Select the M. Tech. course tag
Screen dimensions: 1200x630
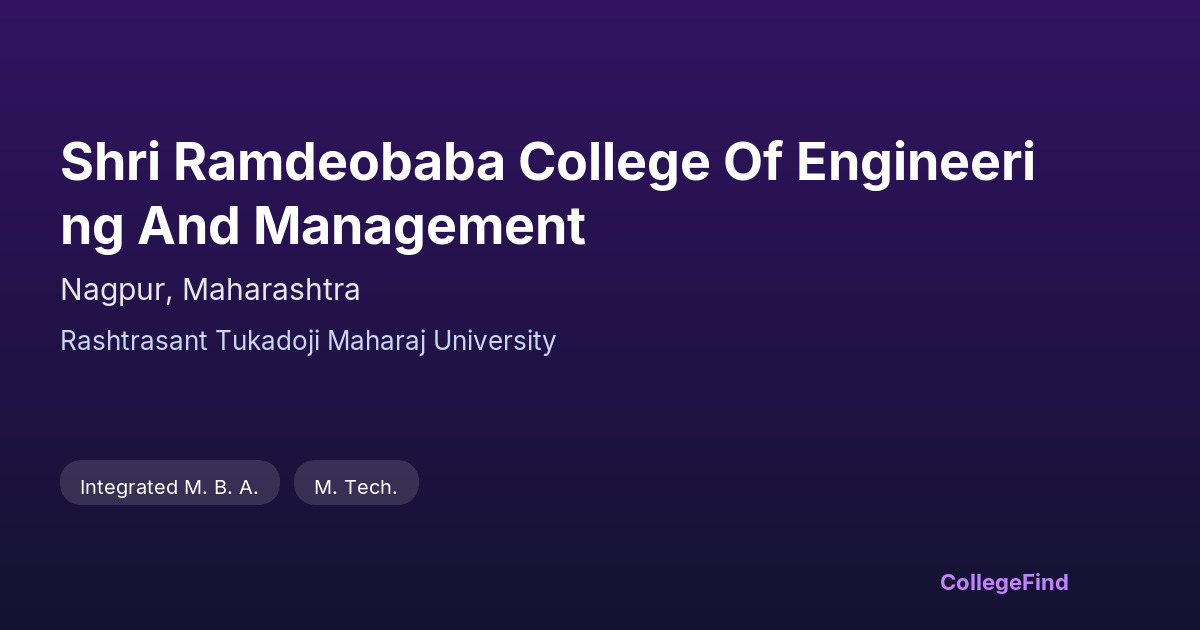pos(356,487)
